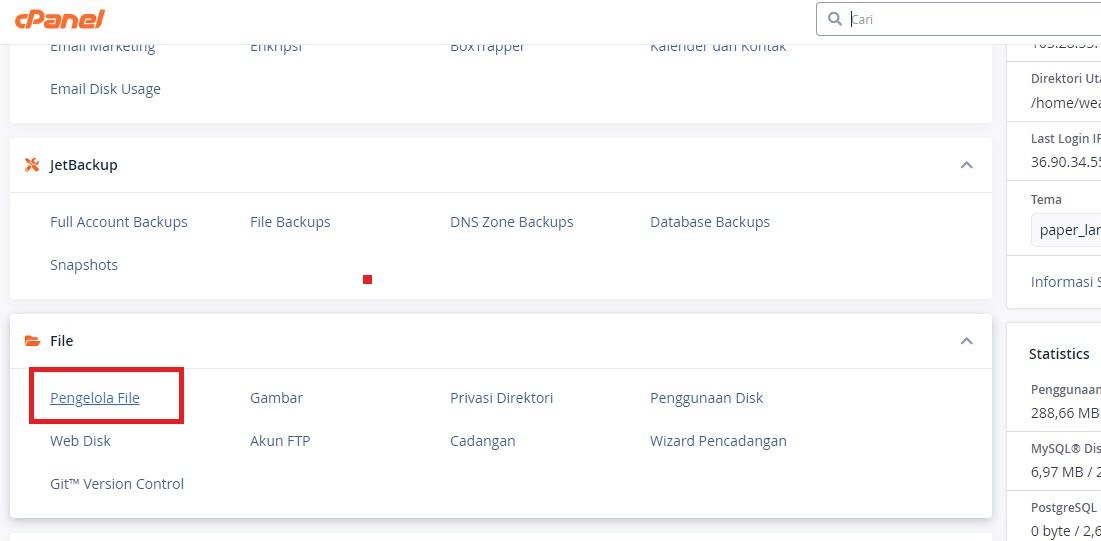Open Pengelola File
The width and height of the screenshot is (1101, 541).
(95, 398)
